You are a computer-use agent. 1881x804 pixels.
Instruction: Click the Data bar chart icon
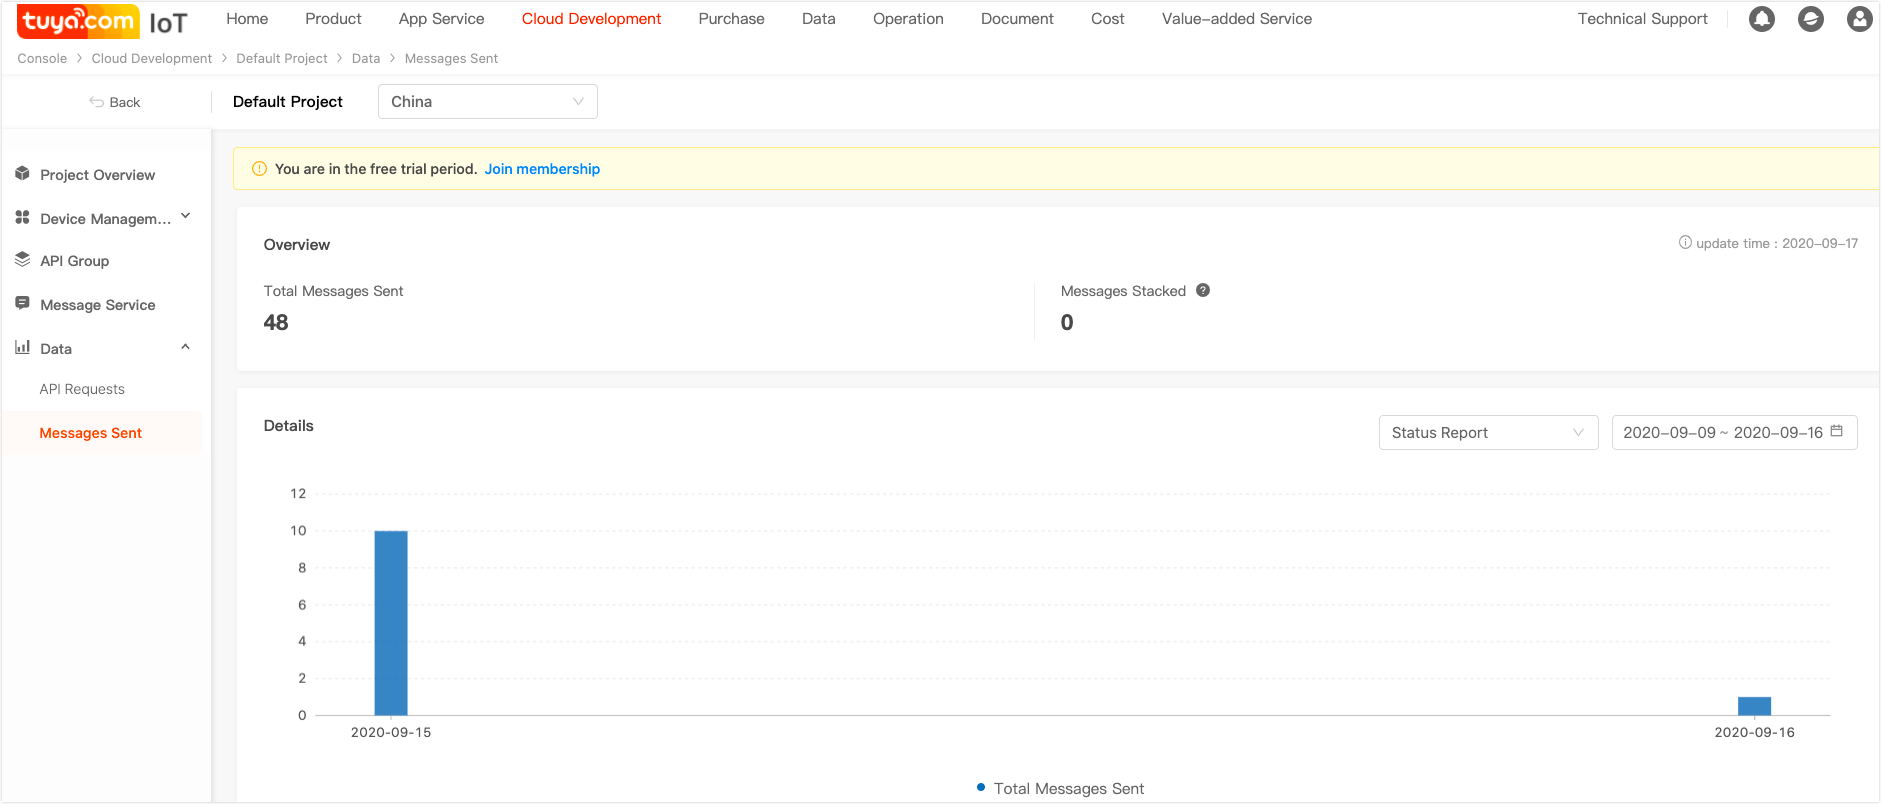(22, 347)
